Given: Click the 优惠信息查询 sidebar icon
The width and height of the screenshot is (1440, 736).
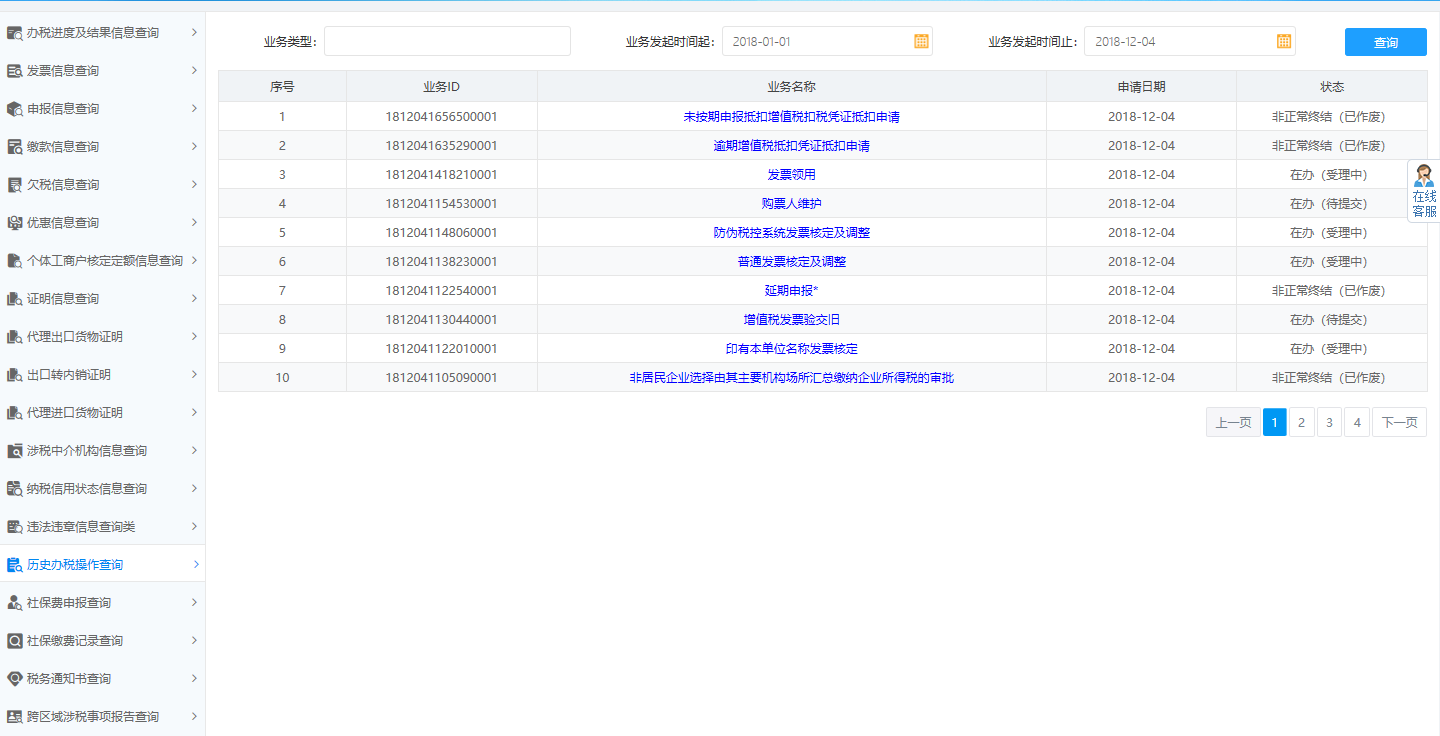Looking at the screenshot, I should coord(14,222).
